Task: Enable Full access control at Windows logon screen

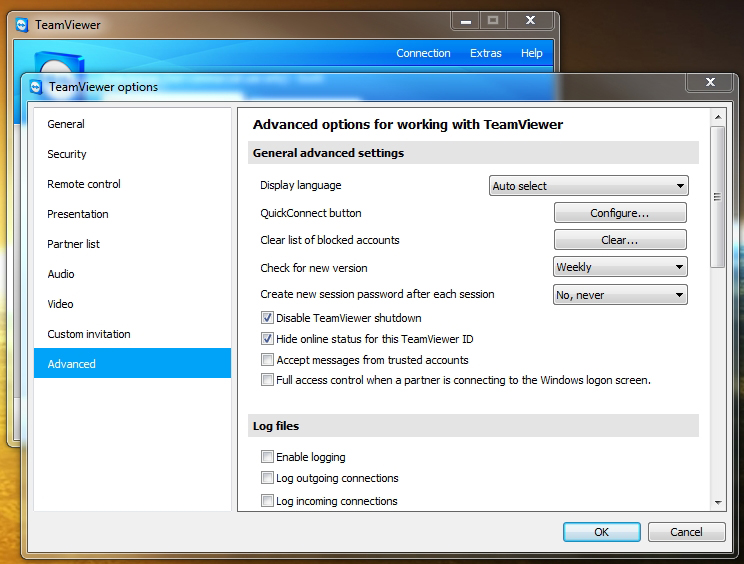Action: coord(267,380)
